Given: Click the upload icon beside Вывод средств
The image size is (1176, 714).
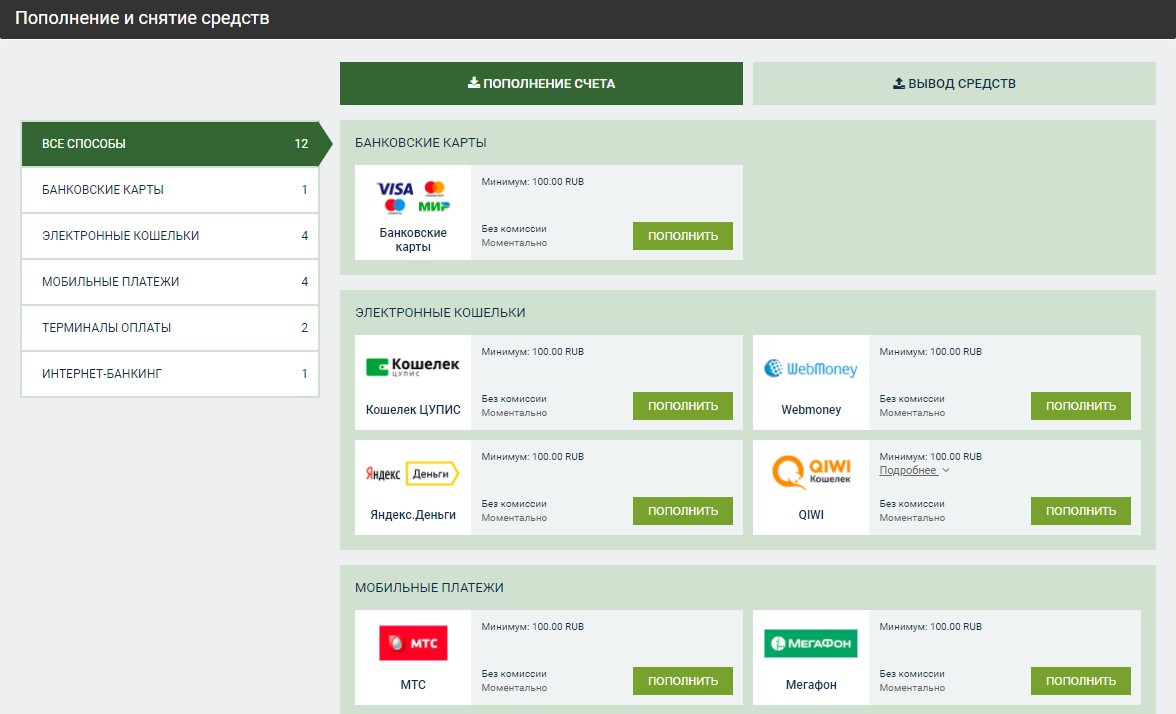Looking at the screenshot, I should click(898, 82).
